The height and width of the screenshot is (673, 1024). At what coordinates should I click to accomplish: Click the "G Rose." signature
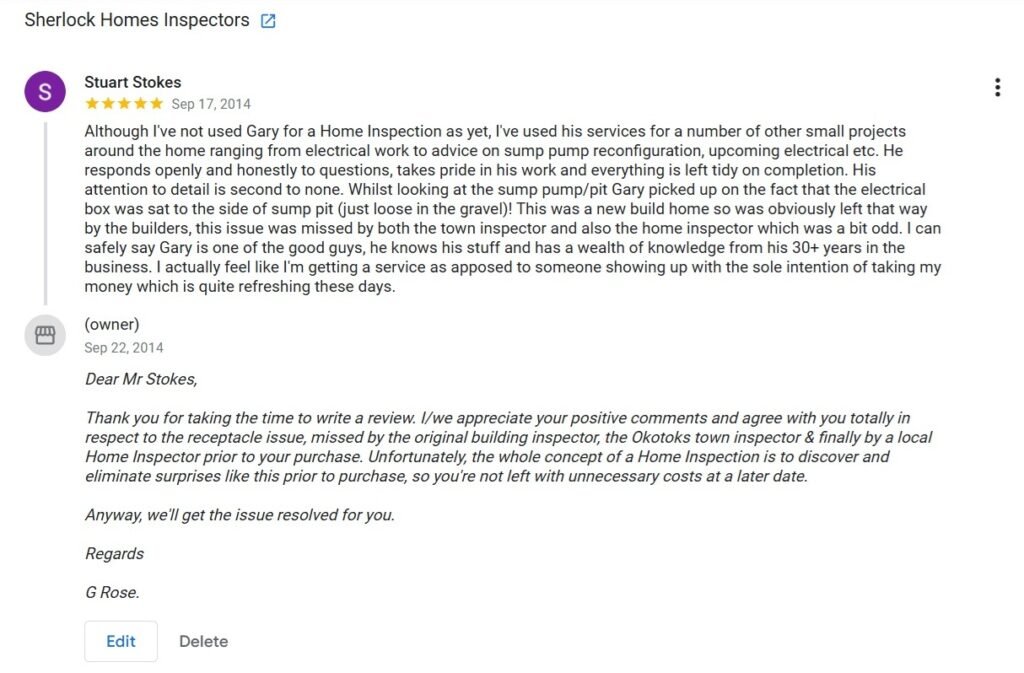(x=112, y=592)
